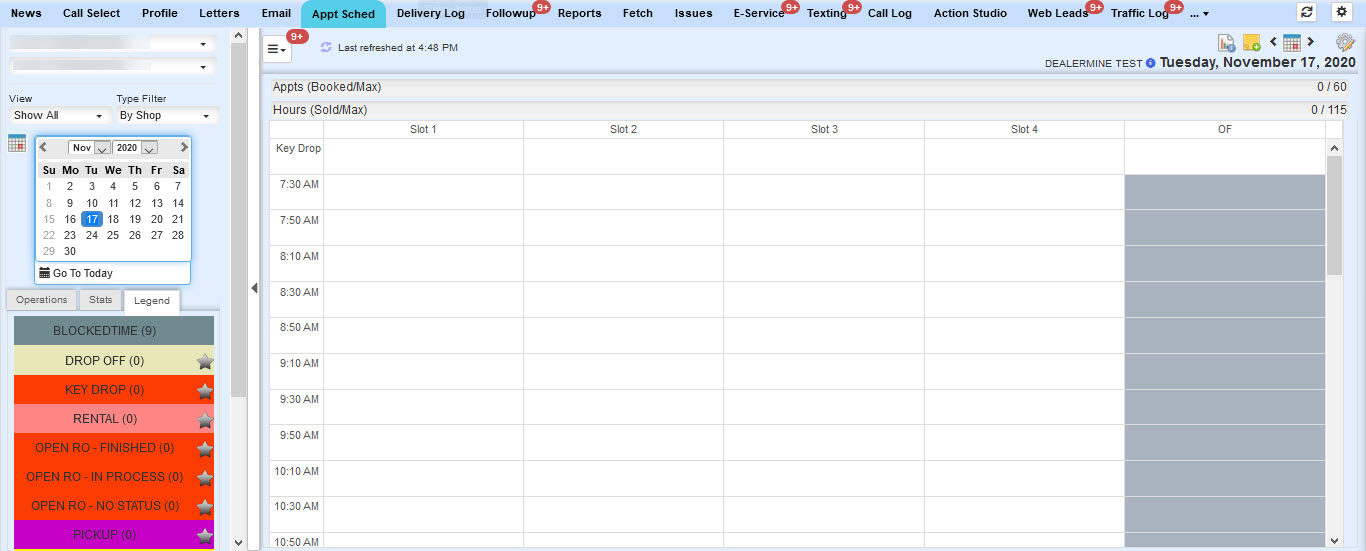Toggle the star beside OPEN RO - FINISHED
The height and width of the screenshot is (551, 1366).
[205, 448]
